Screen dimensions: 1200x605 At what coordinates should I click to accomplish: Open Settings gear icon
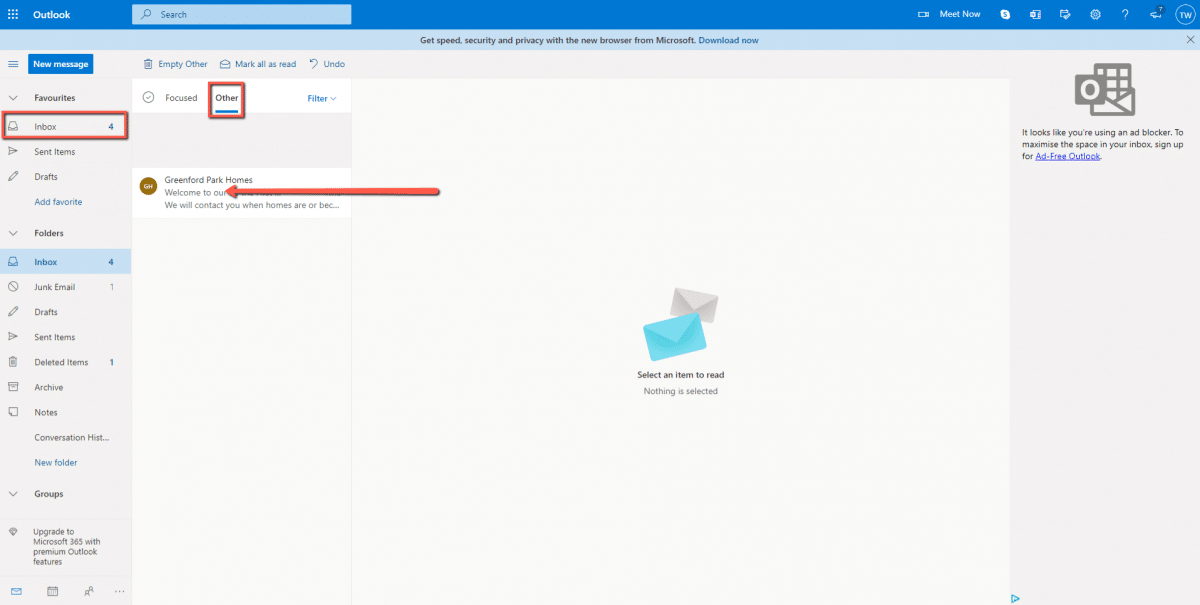pos(1095,14)
